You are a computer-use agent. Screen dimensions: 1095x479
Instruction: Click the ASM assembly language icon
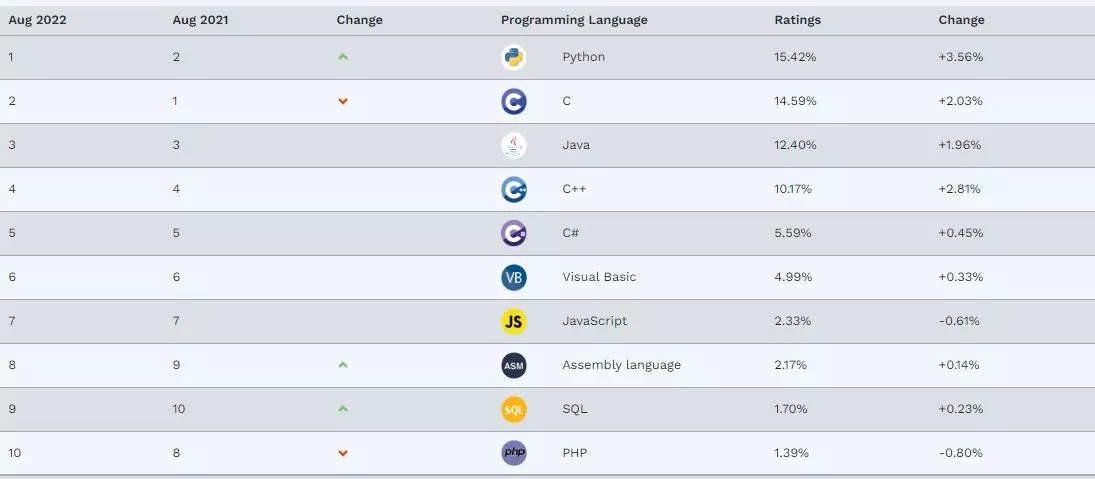[513, 365]
